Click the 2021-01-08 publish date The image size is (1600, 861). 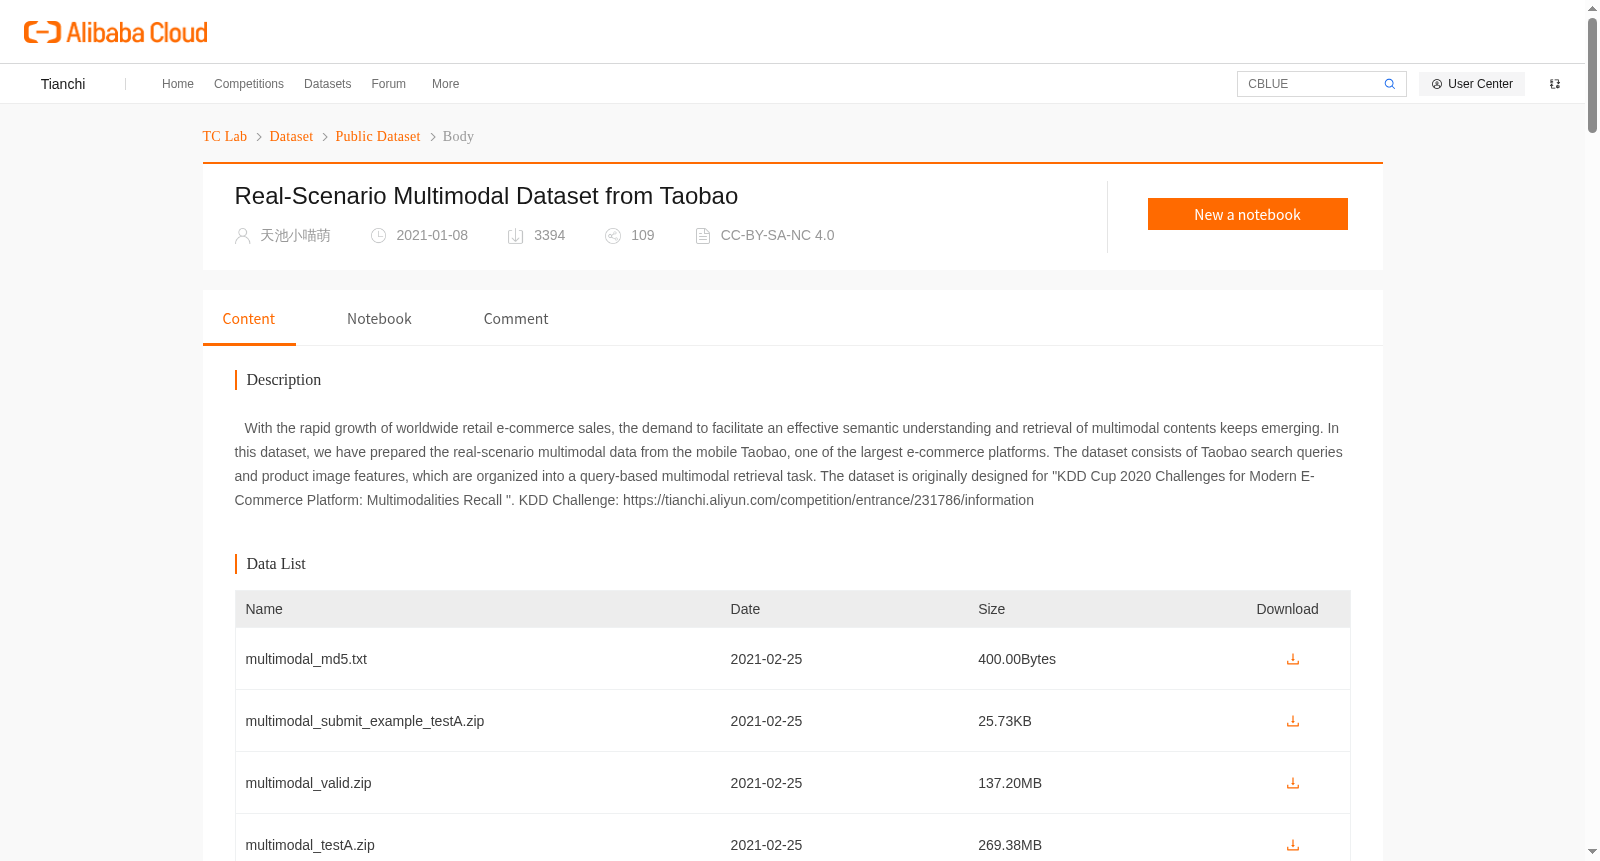click(x=432, y=236)
